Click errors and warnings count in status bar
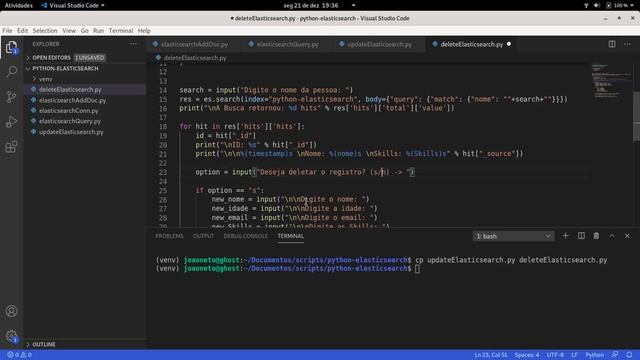The height and width of the screenshot is (360, 640). tap(20, 355)
